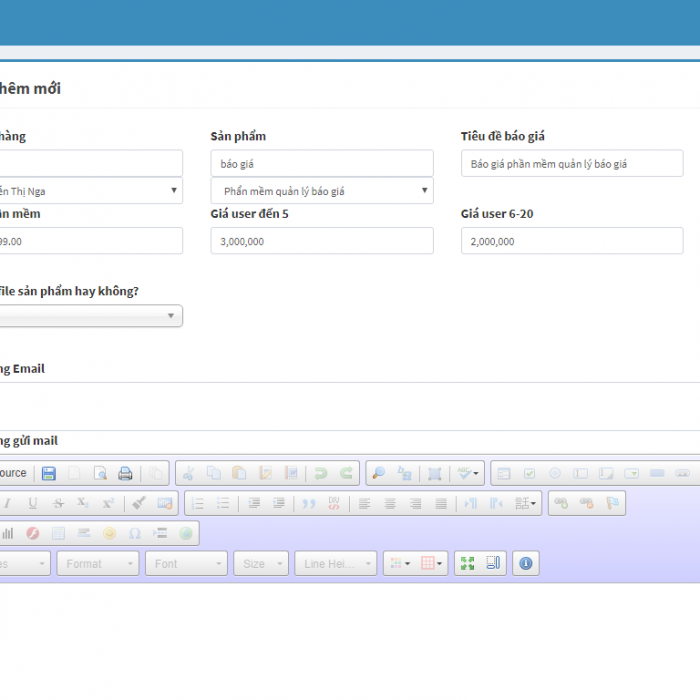Image resolution: width=700 pixels, height=700 pixels.
Task: Toggle superscript formatting
Action: [x=108, y=503]
